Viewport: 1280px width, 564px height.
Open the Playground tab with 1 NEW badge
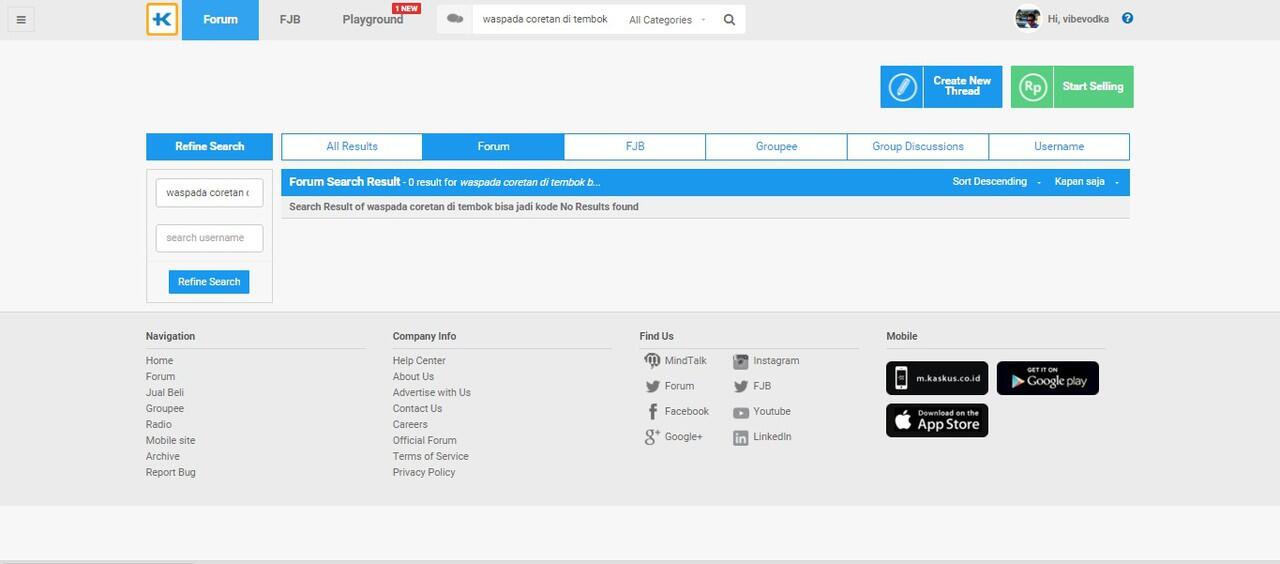(375, 20)
